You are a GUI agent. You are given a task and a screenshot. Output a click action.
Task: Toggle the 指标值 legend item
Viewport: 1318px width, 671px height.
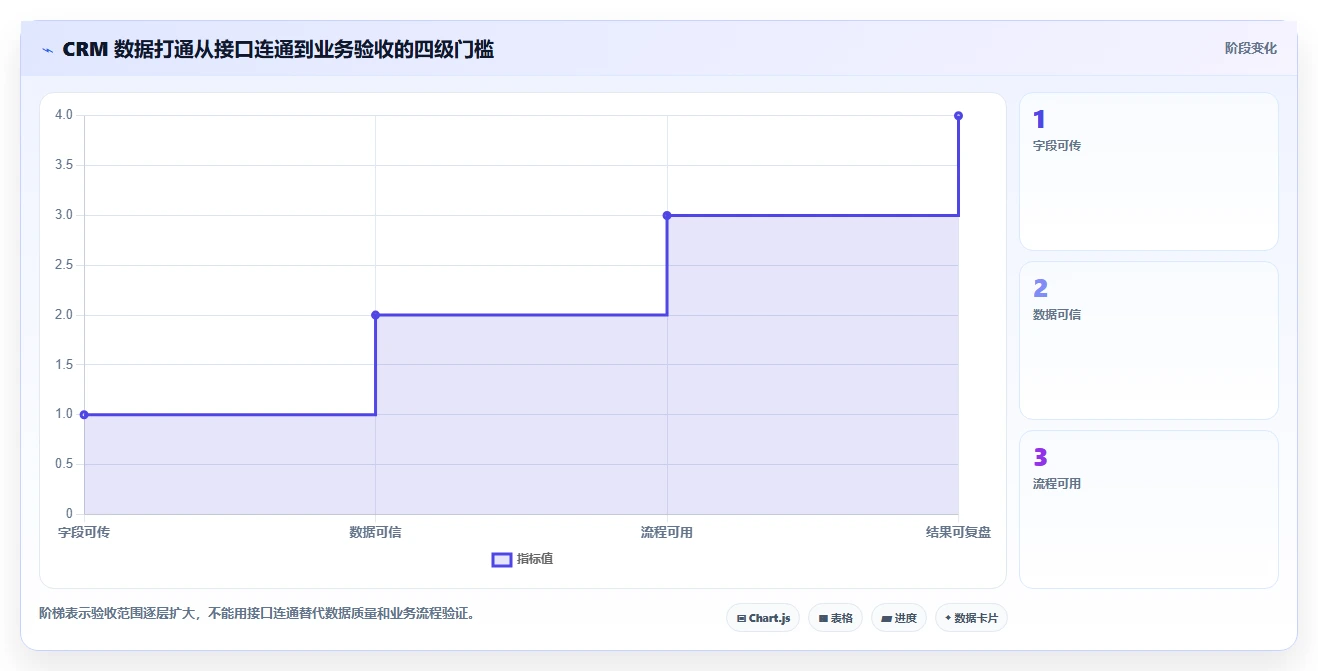point(522,559)
